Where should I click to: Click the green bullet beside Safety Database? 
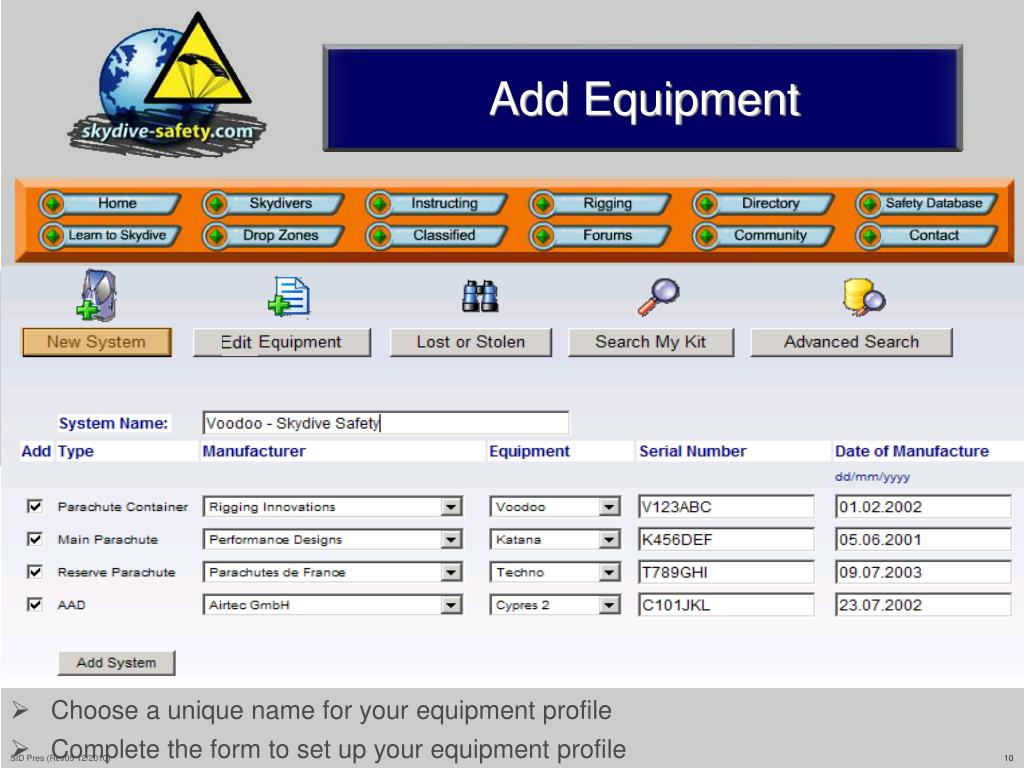[x=869, y=204]
